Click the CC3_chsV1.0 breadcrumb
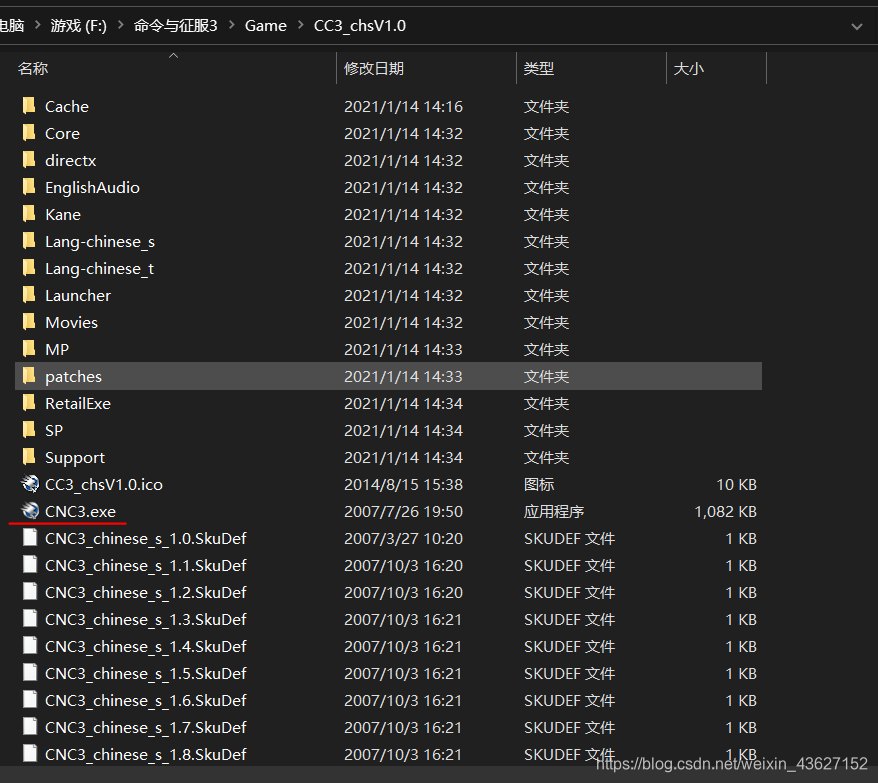This screenshot has height=783, width=878. (x=359, y=25)
